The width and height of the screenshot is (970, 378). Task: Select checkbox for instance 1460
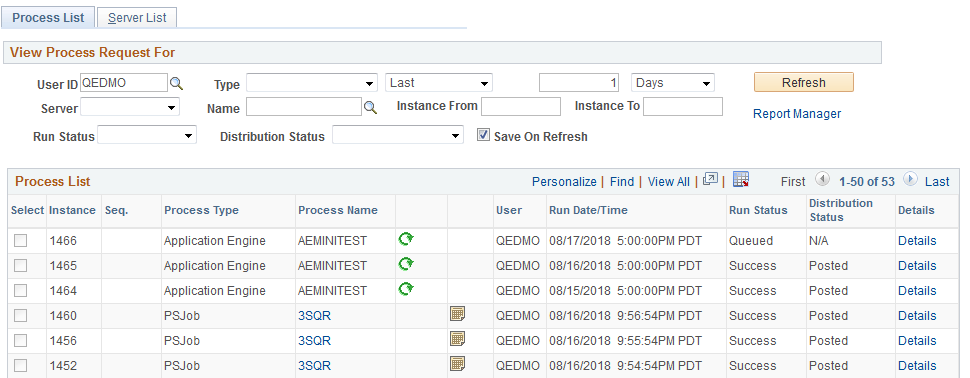[x=21, y=316]
